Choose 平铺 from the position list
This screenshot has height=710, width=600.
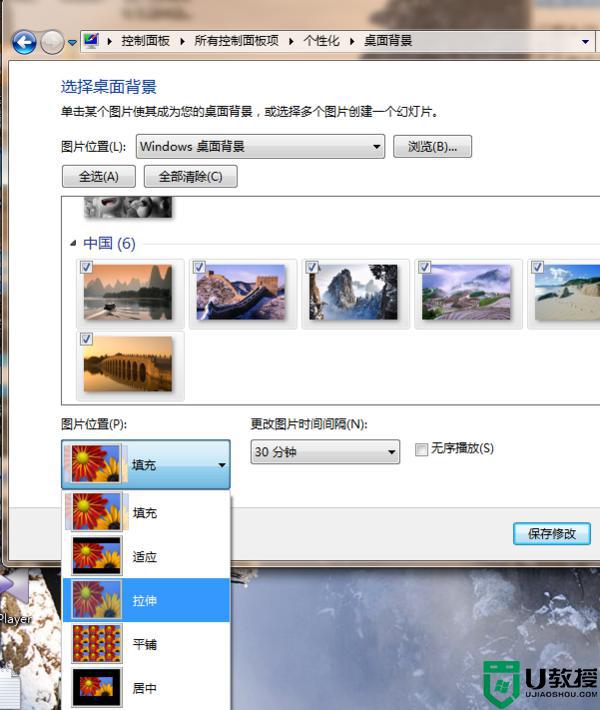[x=146, y=643]
